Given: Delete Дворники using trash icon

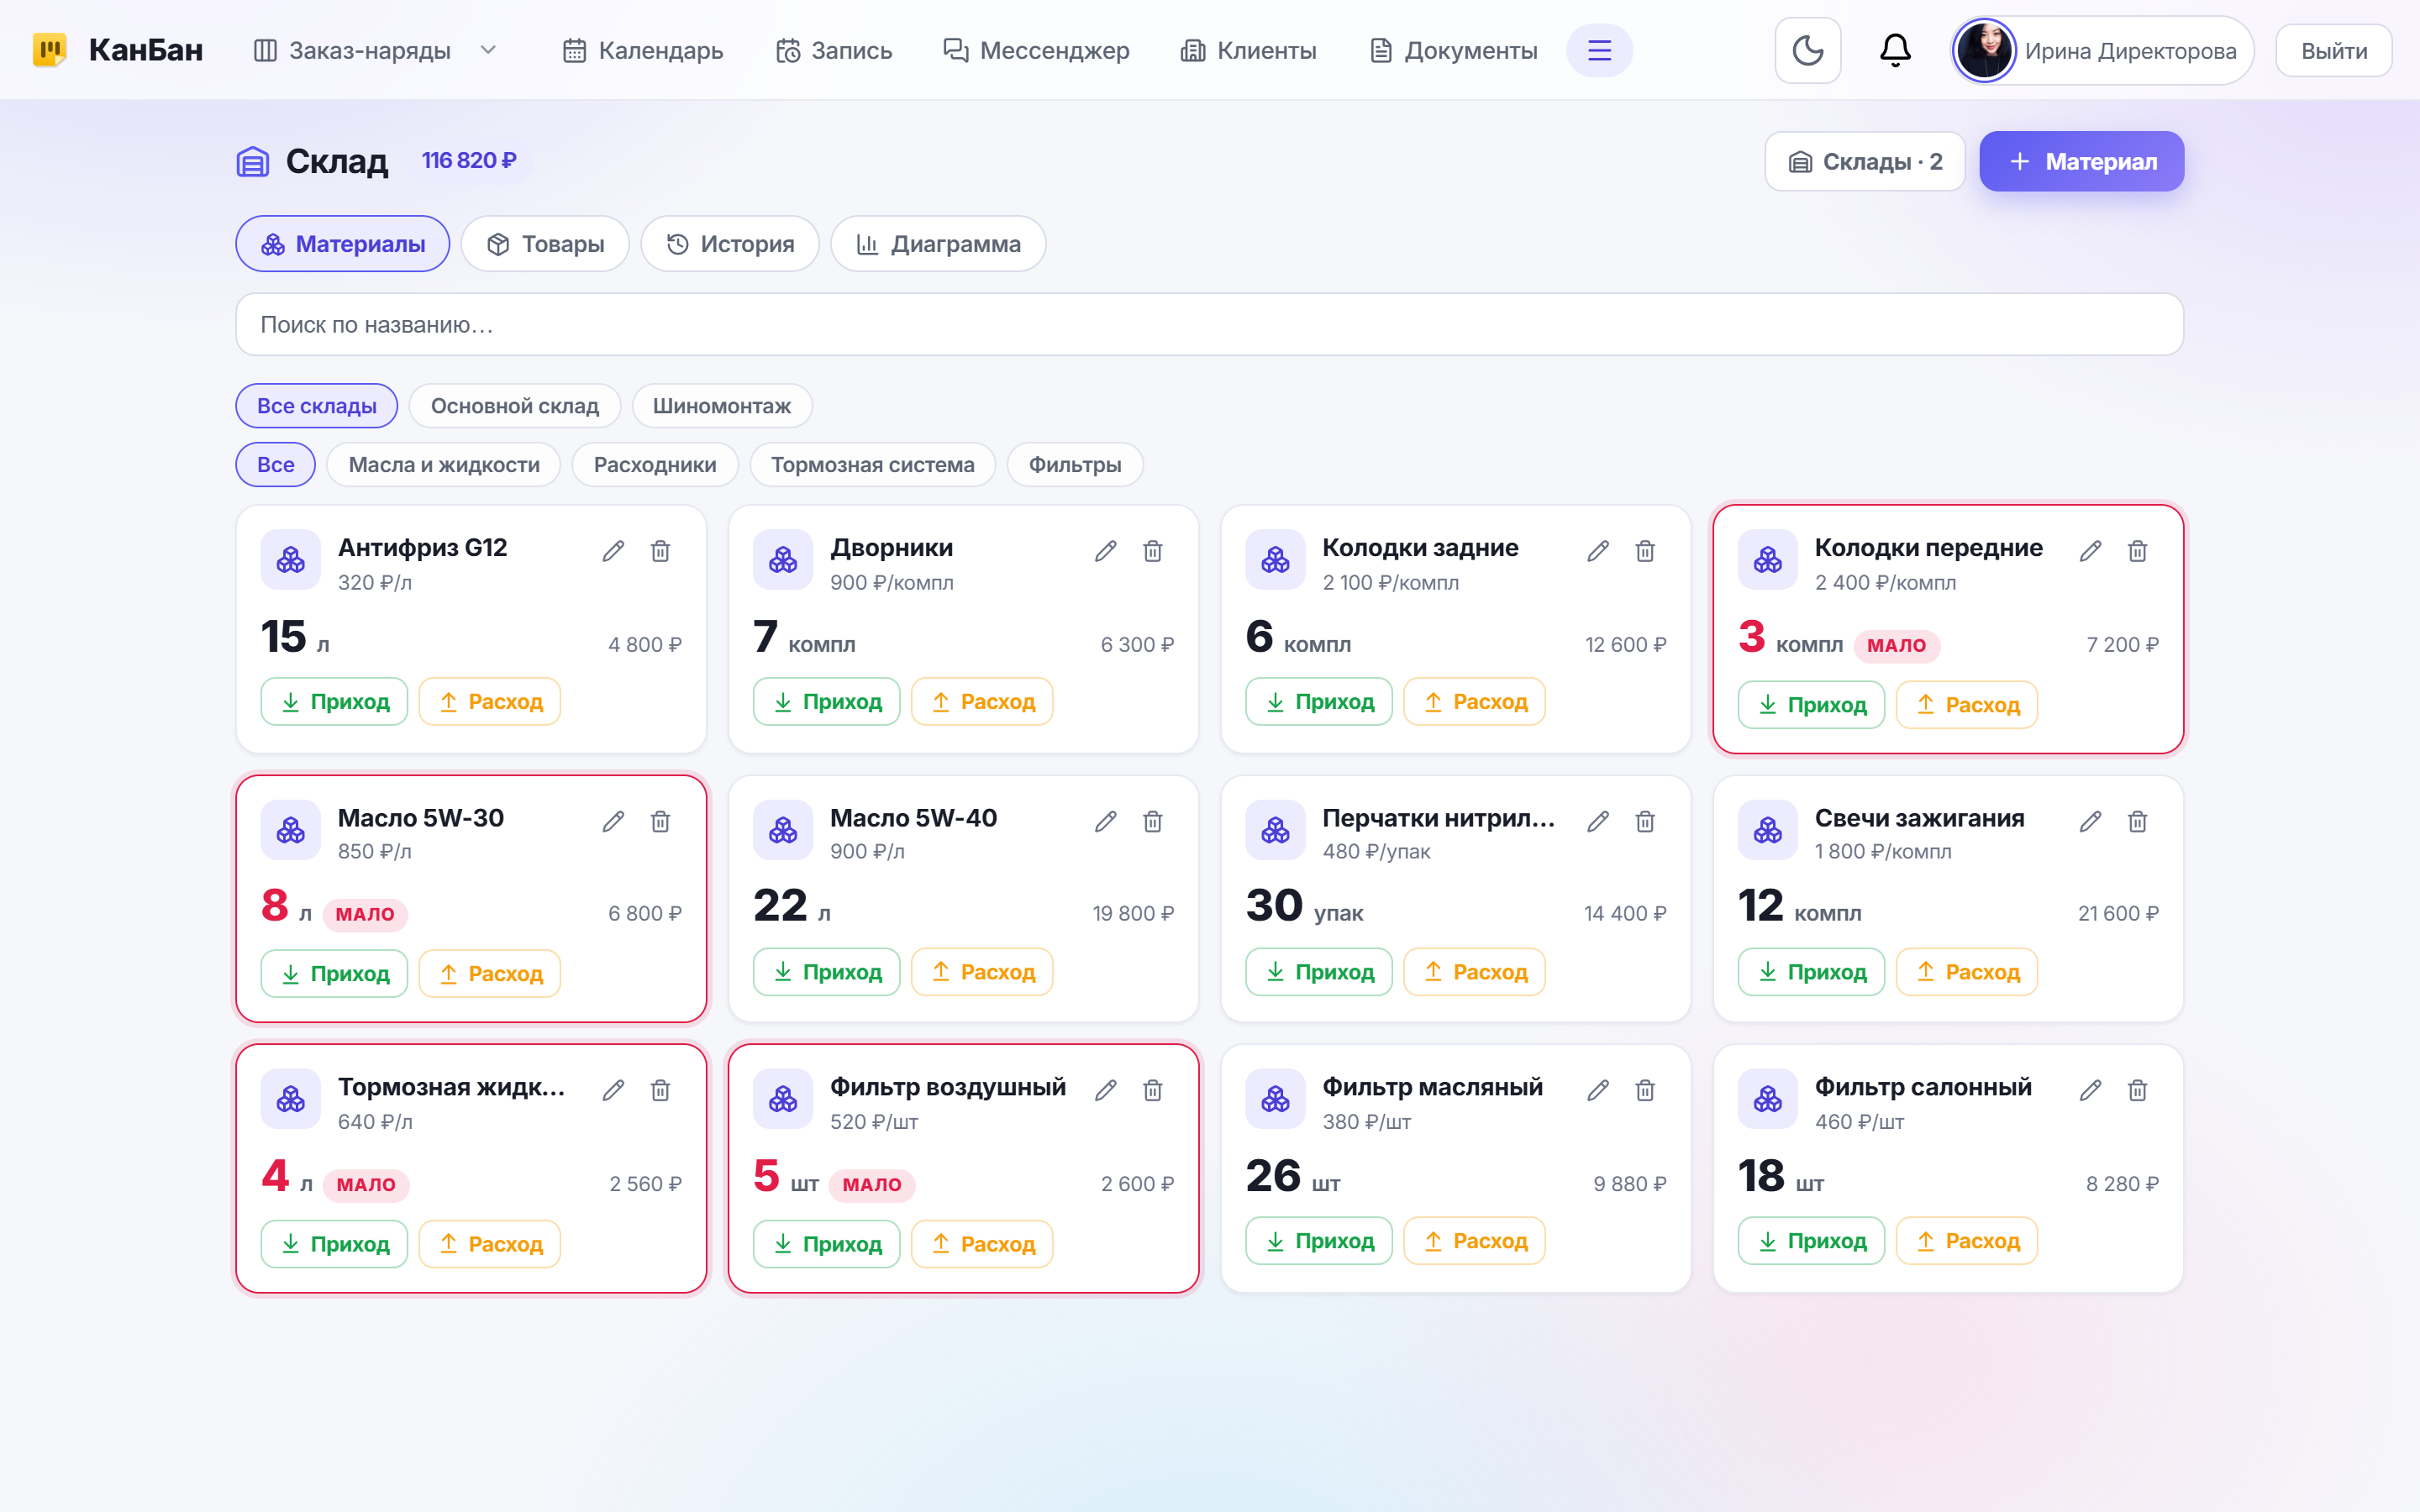Looking at the screenshot, I should tap(1153, 551).
